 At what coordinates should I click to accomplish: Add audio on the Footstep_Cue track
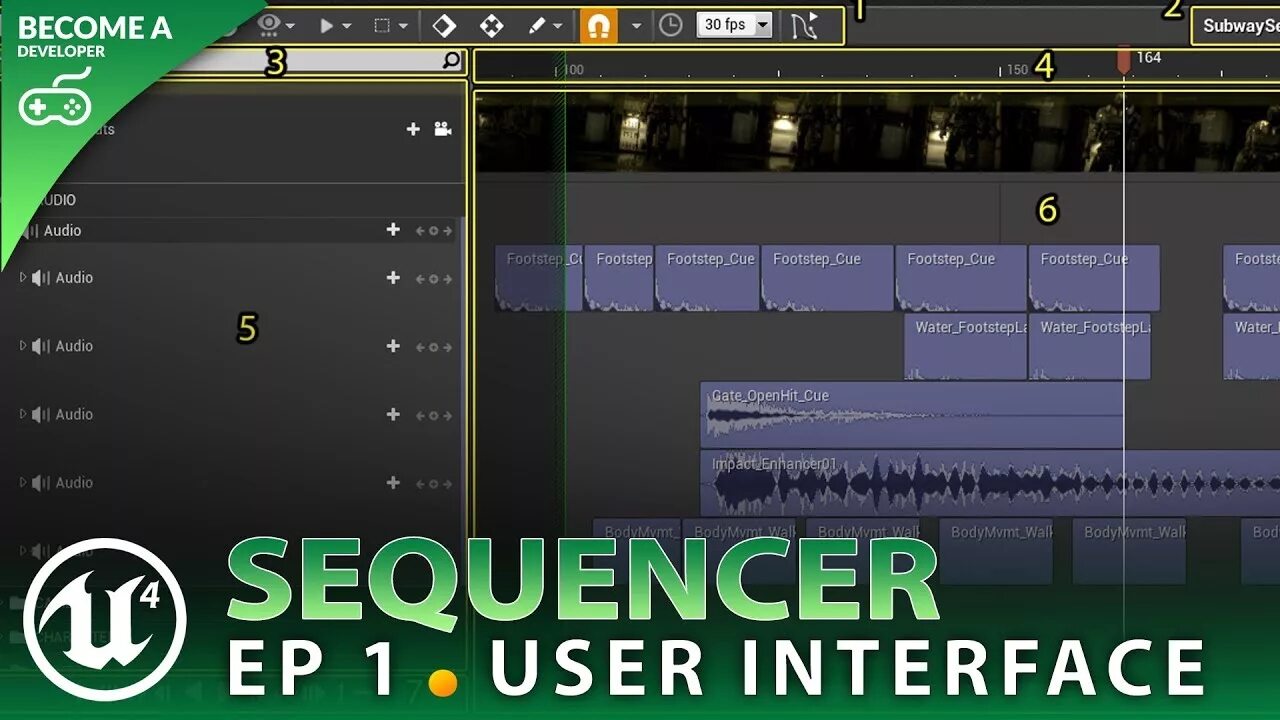pyautogui.click(x=393, y=278)
